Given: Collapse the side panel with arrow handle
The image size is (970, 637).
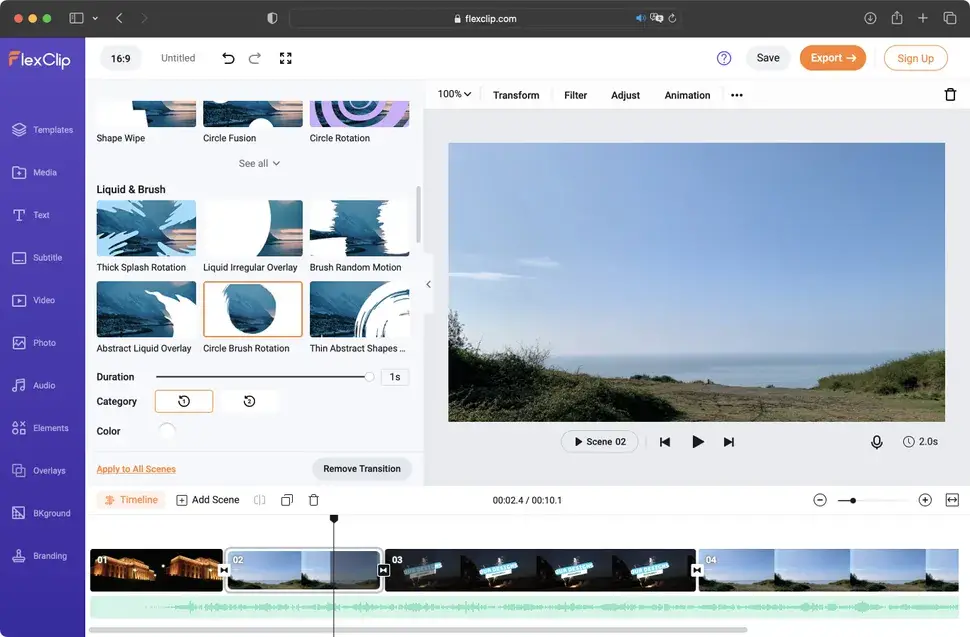Looking at the screenshot, I should [x=428, y=285].
